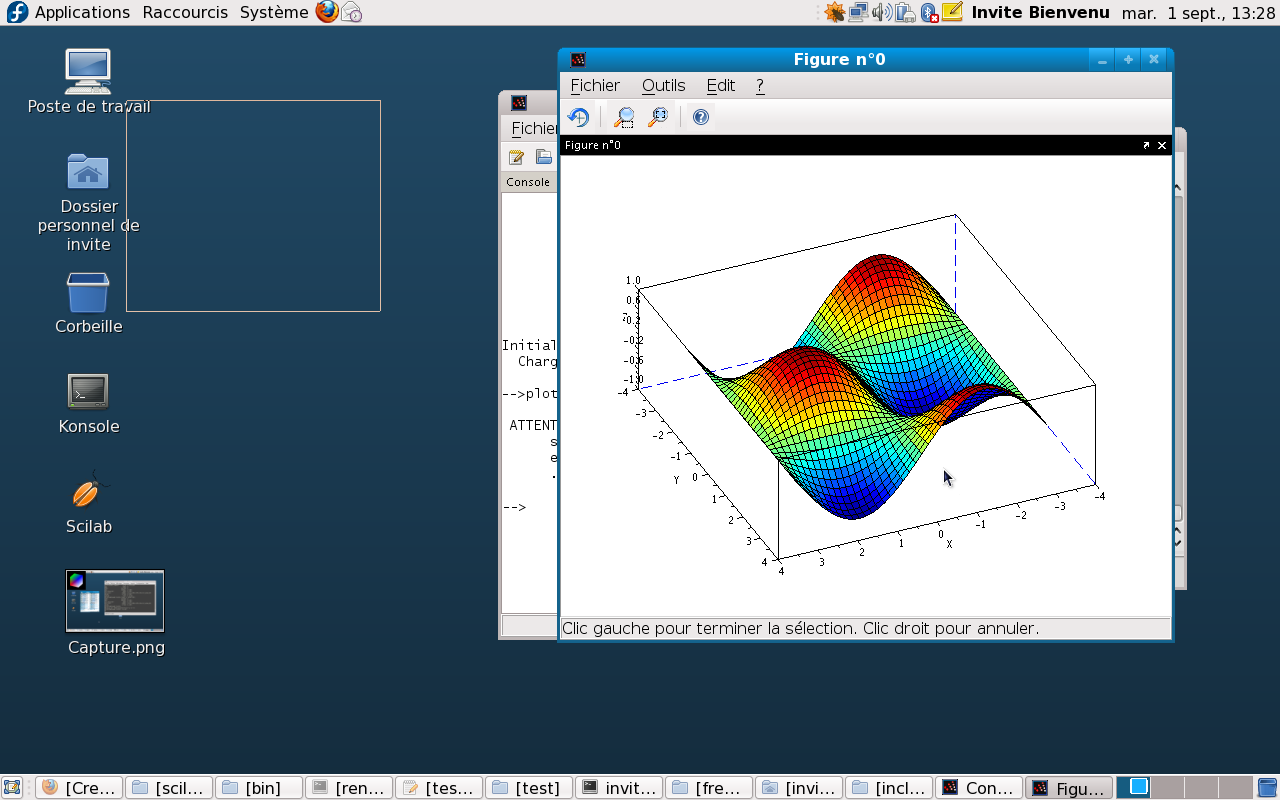Open the Edit menu in Figure window
The height and width of the screenshot is (800, 1280).
(x=720, y=85)
